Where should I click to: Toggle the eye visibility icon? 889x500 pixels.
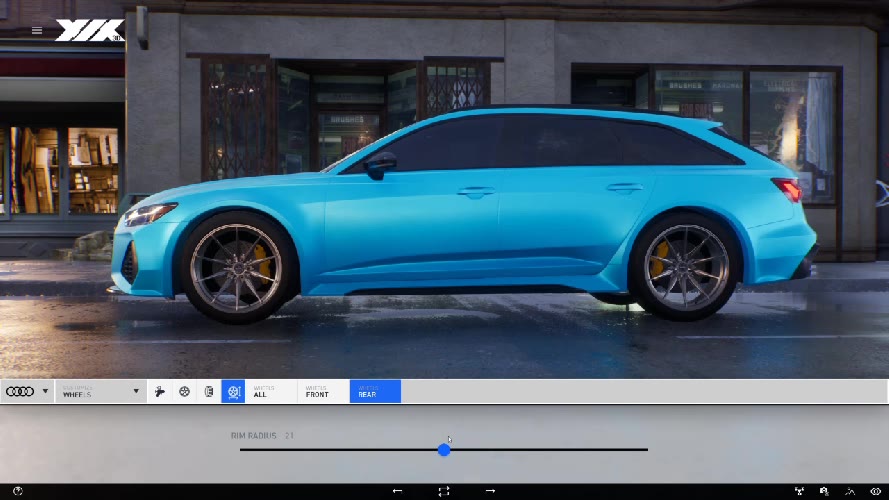pyautogui.click(x=876, y=491)
